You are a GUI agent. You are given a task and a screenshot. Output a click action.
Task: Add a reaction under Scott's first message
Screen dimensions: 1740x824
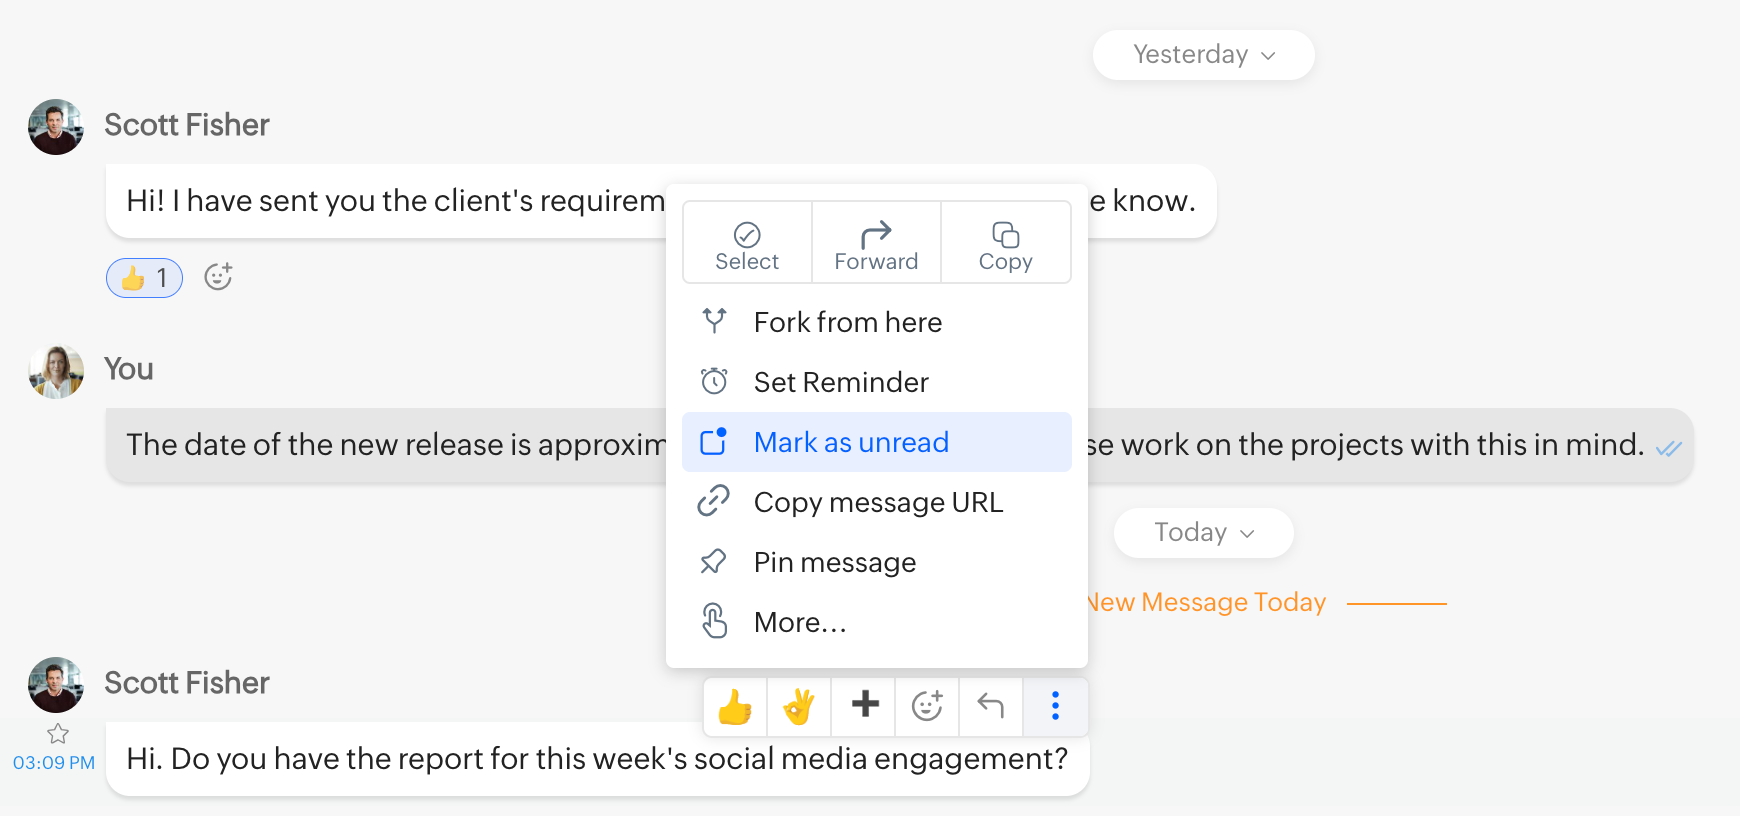tap(218, 277)
